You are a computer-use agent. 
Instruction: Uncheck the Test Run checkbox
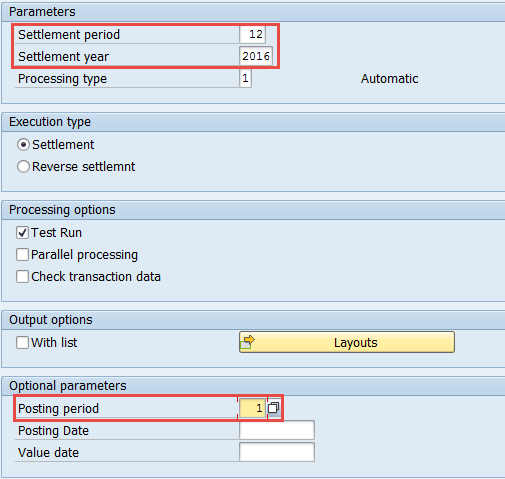point(22,233)
